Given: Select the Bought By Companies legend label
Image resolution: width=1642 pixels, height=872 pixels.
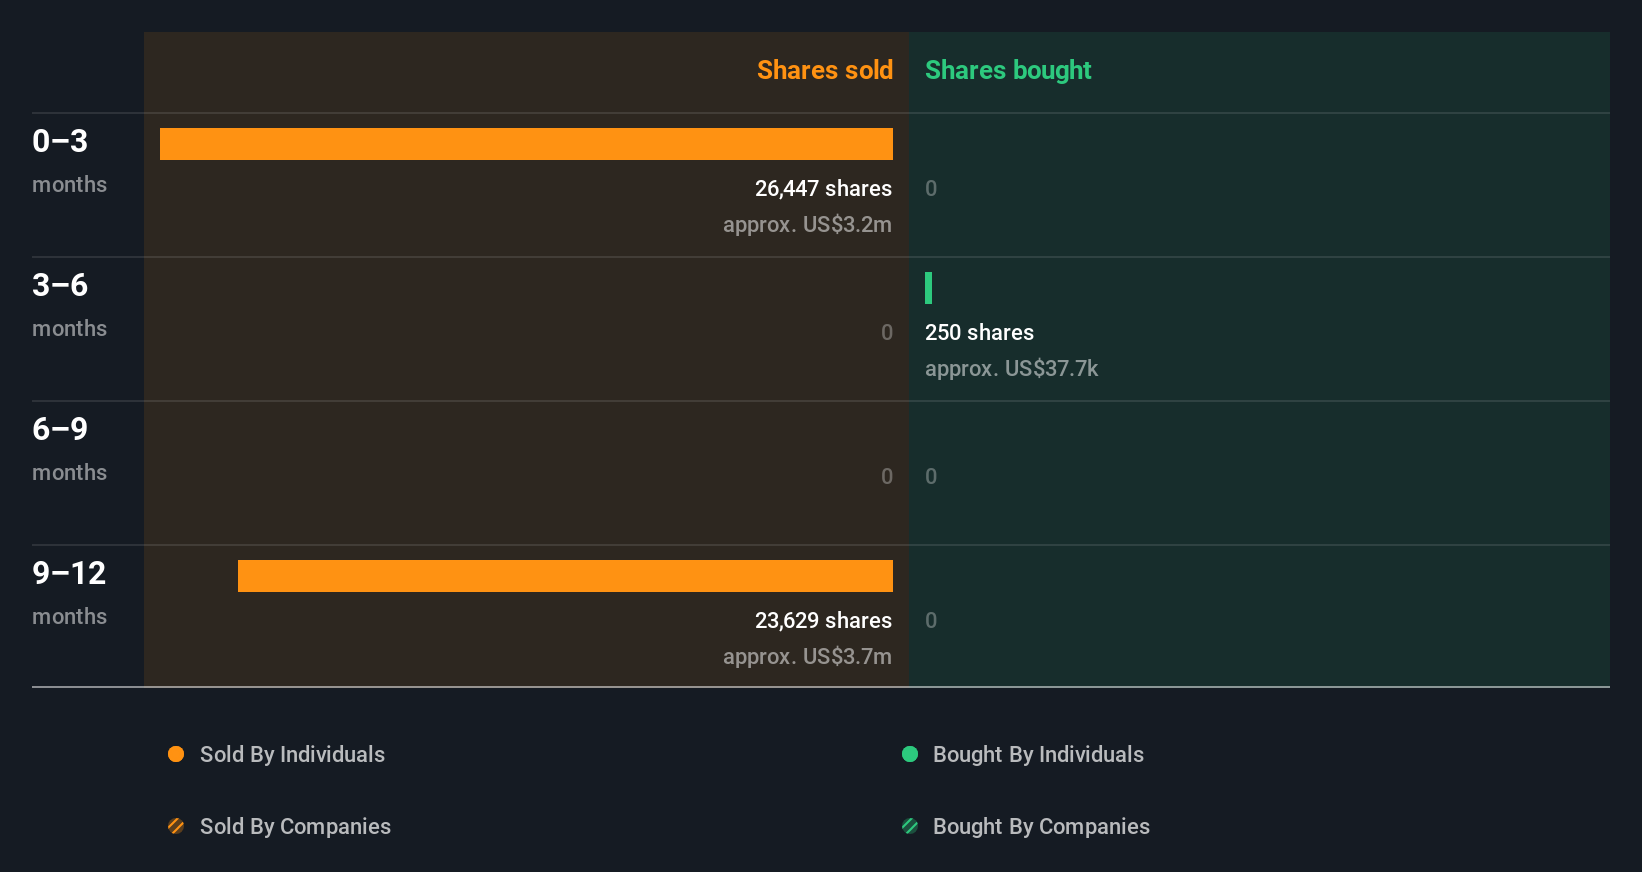Looking at the screenshot, I should tap(1041, 827).
